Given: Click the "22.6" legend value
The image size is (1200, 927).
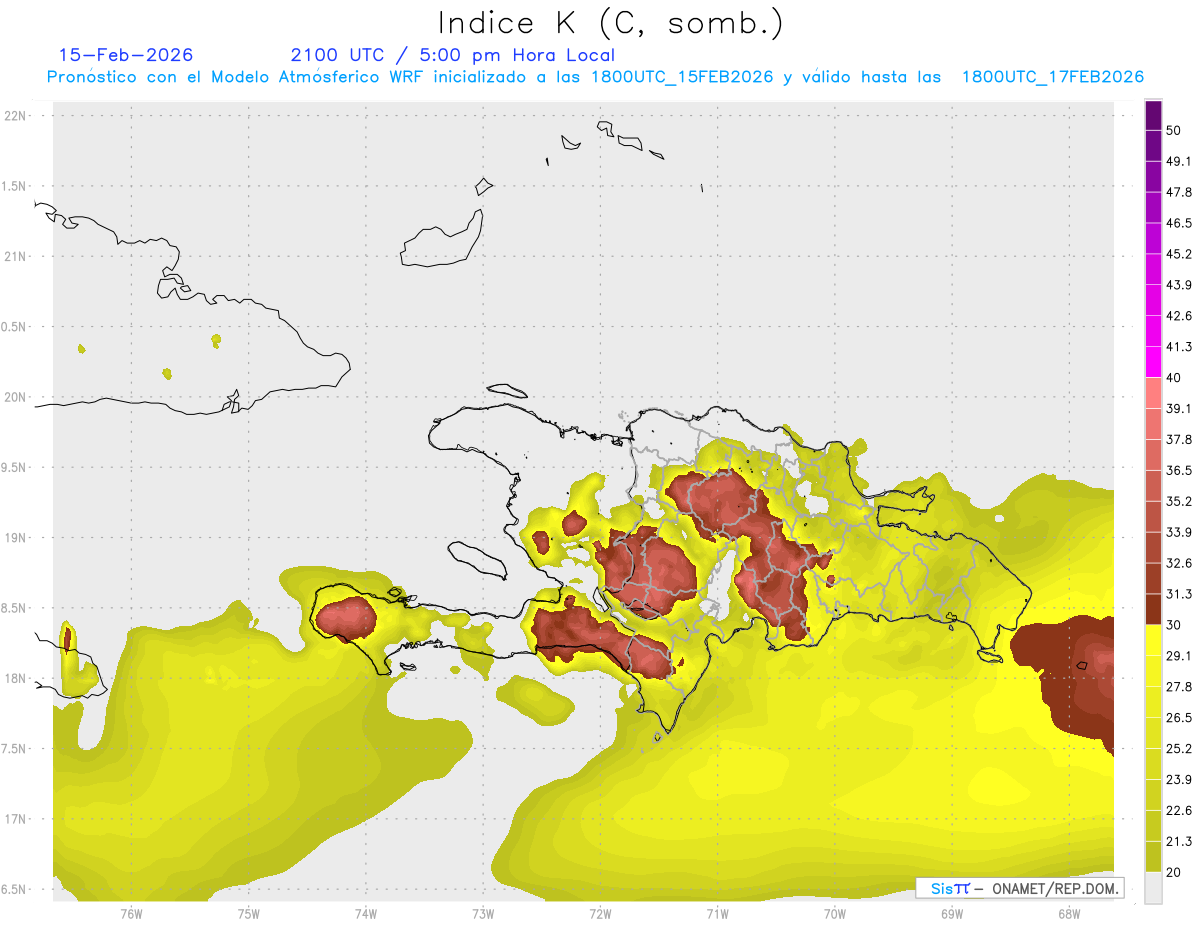Looking at the screenshot, I should click(1179, 811).
